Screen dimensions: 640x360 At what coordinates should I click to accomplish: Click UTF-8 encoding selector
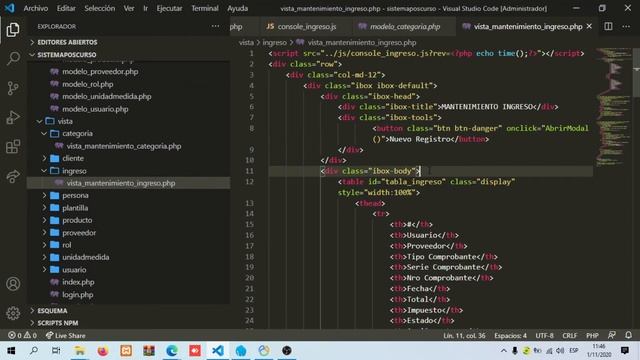click(544, 336)
